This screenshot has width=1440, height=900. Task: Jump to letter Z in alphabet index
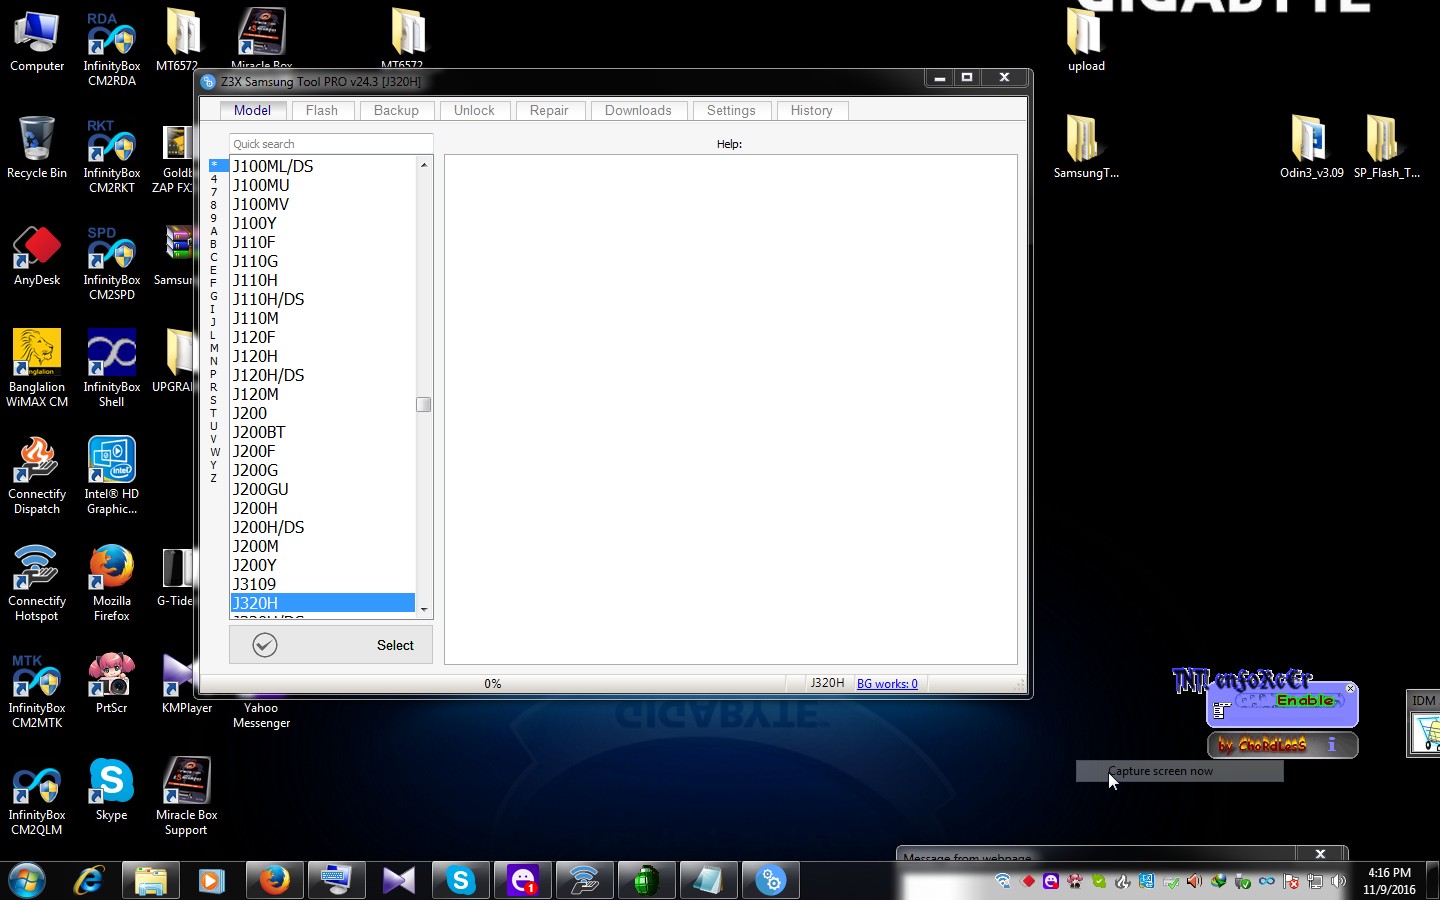coord(213,478)
